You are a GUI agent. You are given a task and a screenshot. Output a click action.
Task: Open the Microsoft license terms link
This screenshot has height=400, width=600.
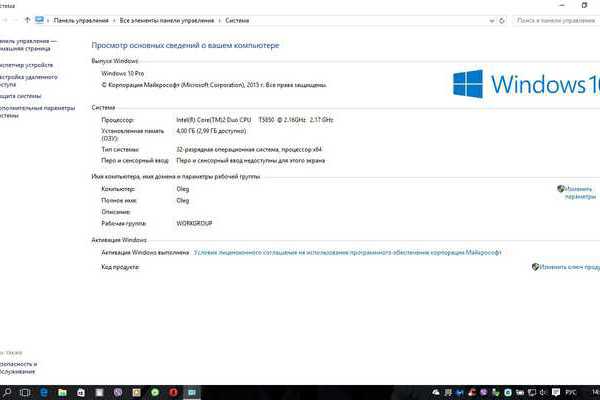pos(347,253)
